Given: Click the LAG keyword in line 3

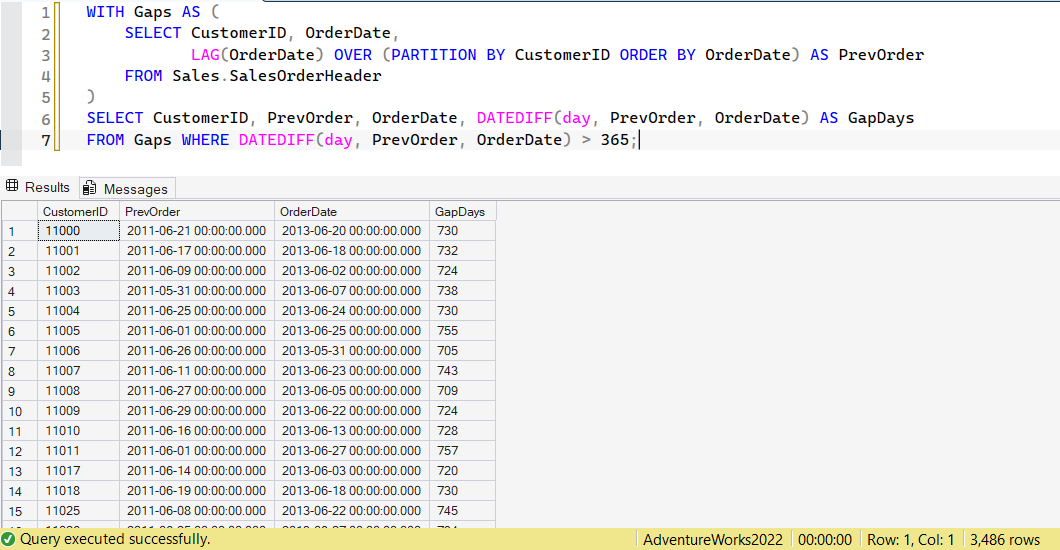Looking at the screenshot, I should (206, 55).
